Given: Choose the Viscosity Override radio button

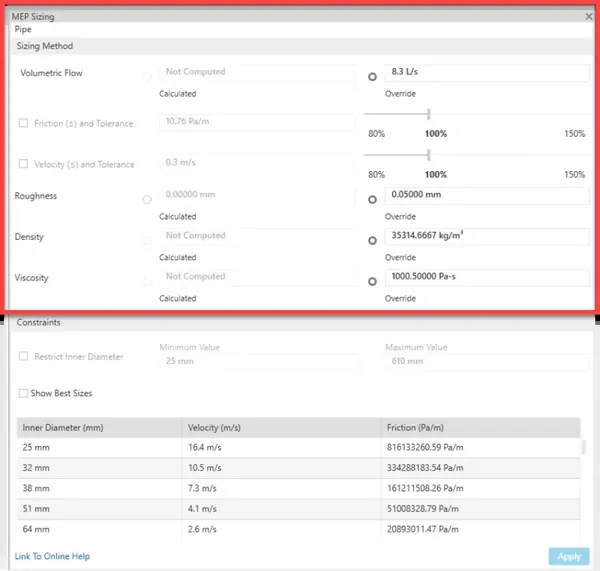Looking at the screenshot, I should pyautogui.click(x=372, y=281).
